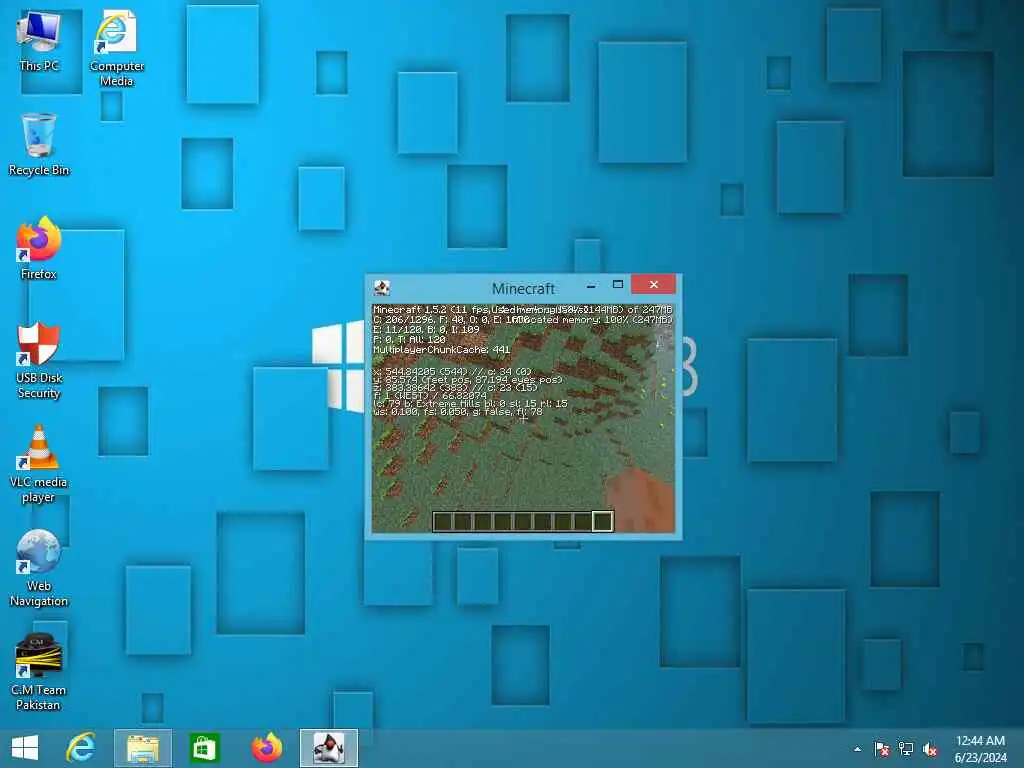Launch the Firefox desktop shortcut
Screen dimensions: 1024x768
39,248
